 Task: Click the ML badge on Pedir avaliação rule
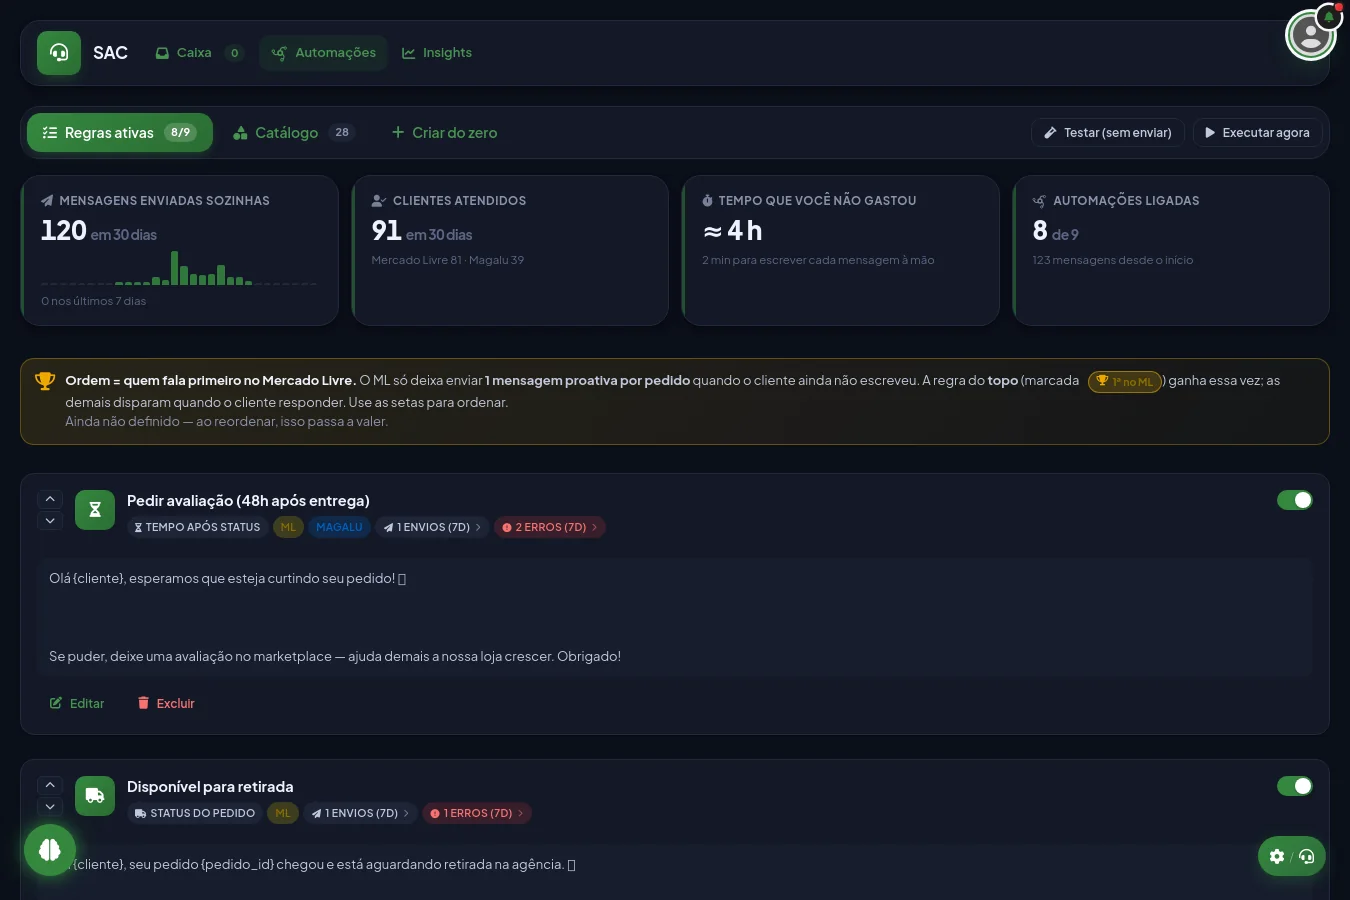288,527
